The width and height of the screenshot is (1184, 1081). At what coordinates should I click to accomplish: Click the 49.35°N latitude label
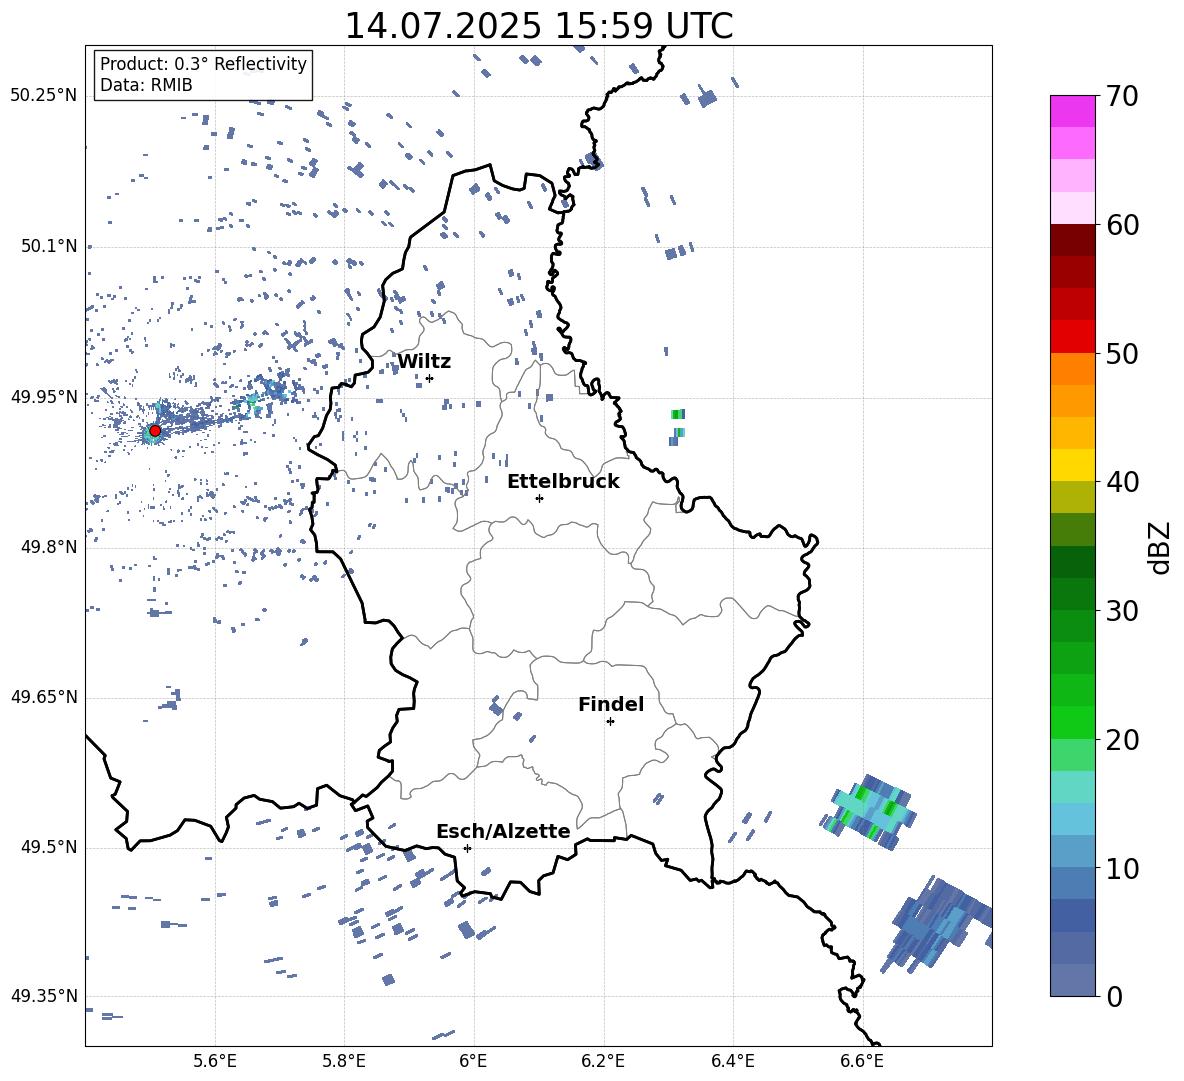pos(44,996)
